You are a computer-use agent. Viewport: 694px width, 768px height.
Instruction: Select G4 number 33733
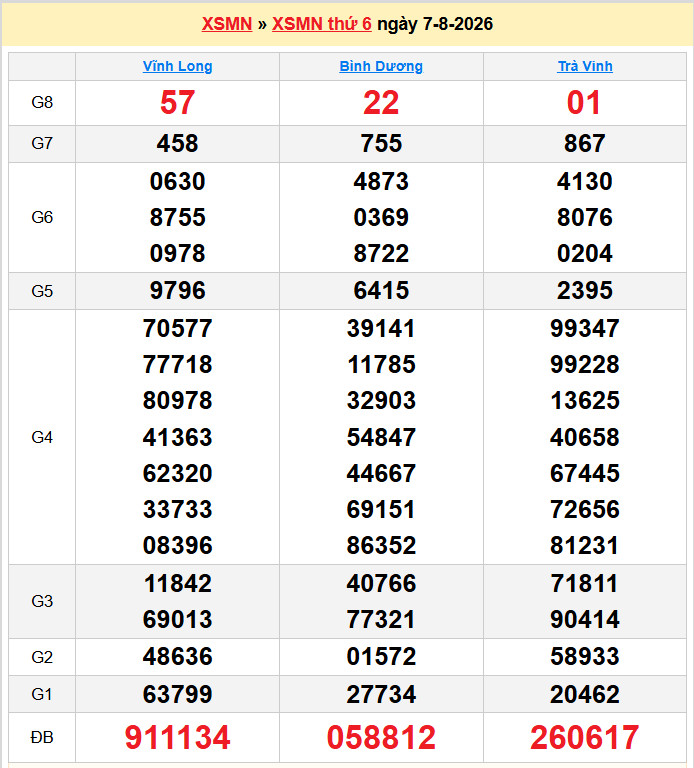tap(177, 509)
